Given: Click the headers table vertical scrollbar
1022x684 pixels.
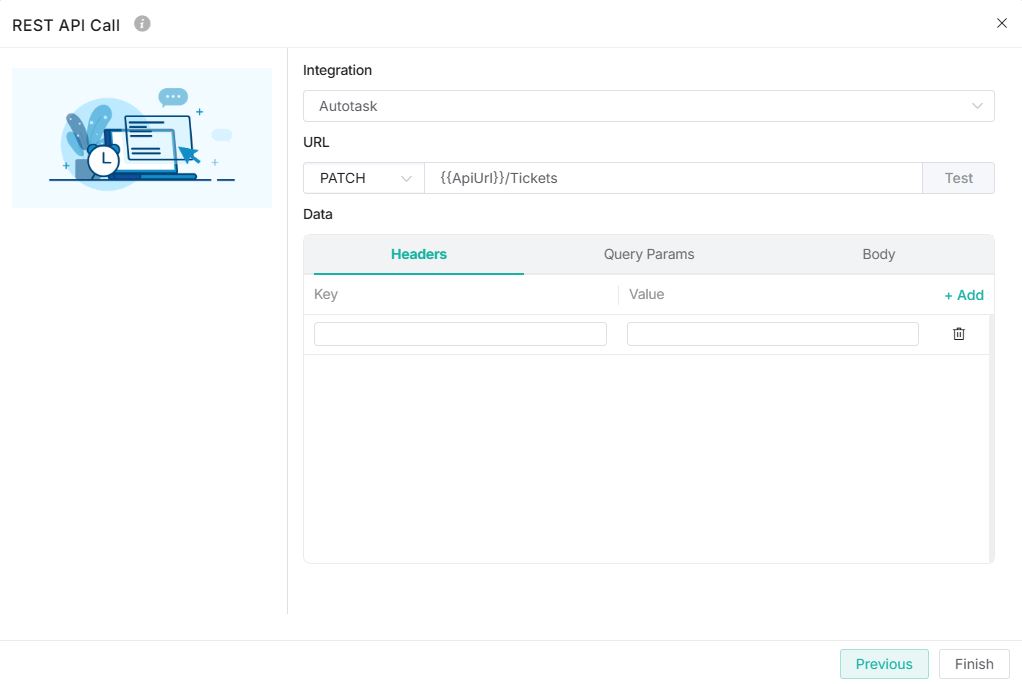Looking at the screenshot, I should point(991,438).
